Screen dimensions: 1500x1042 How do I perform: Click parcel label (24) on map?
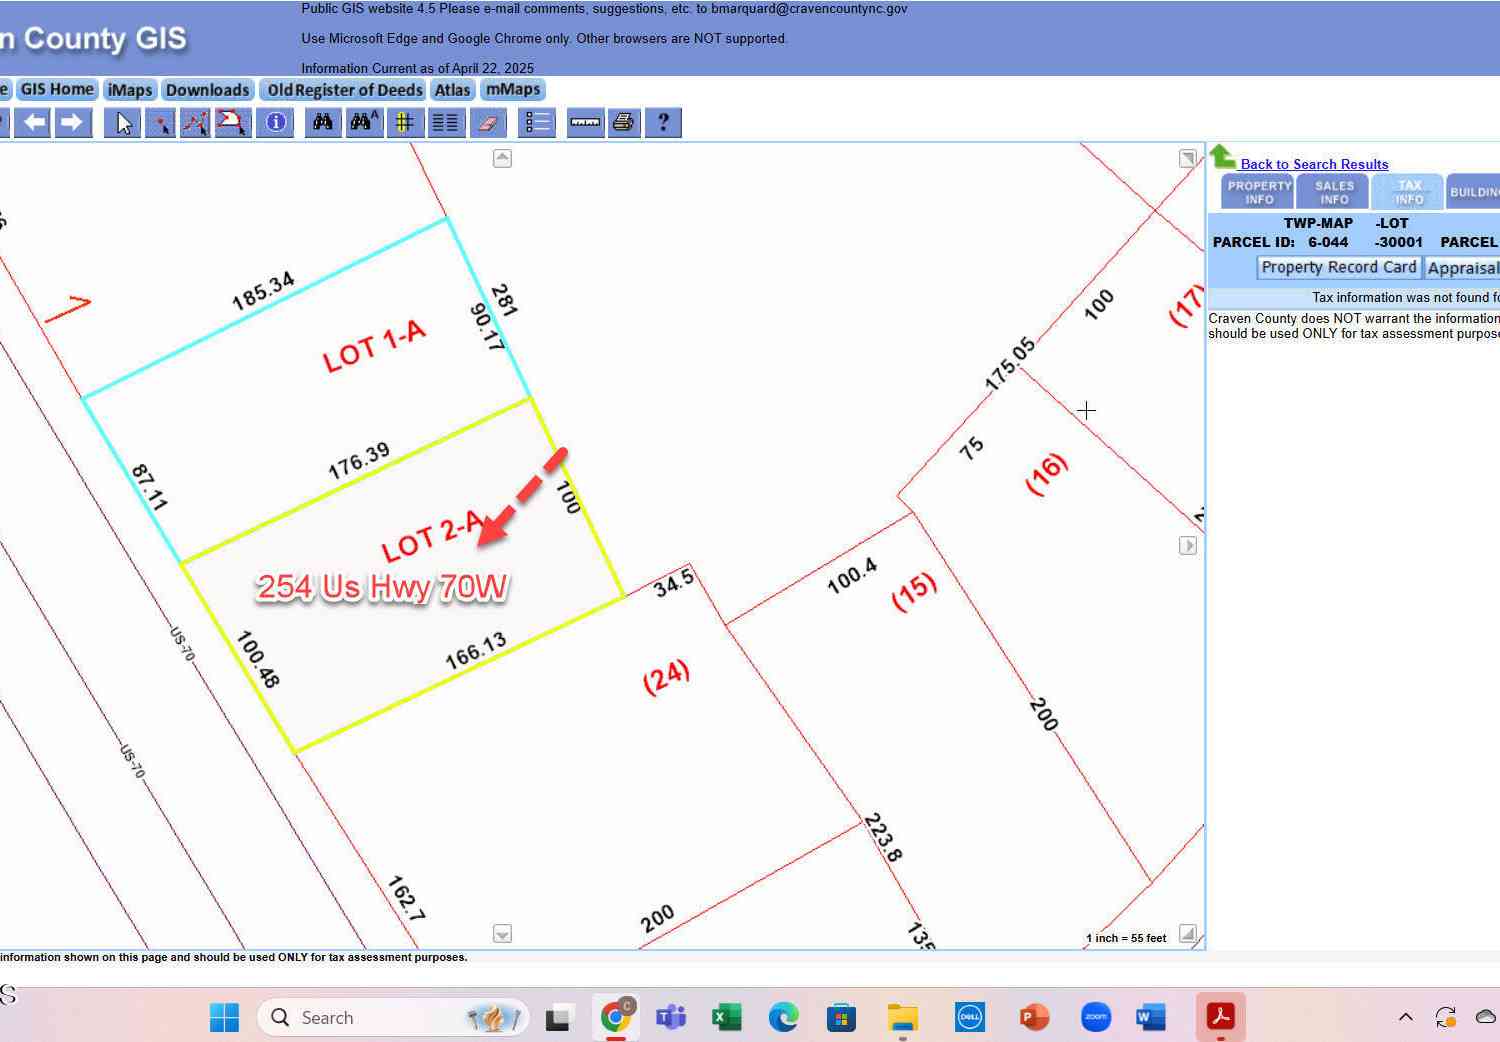click(666, 676)
